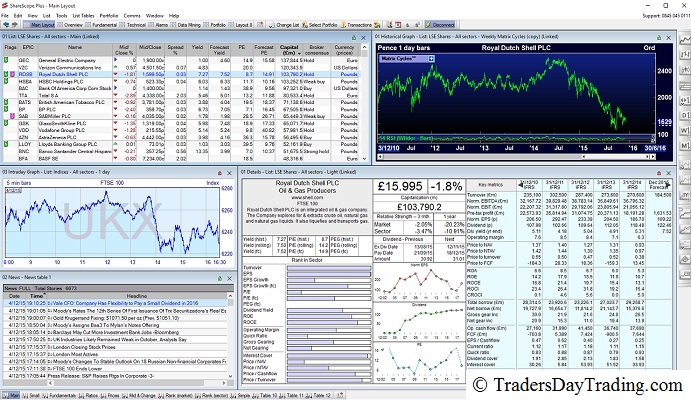Toggle red lock on Details panel

(659, 173)
